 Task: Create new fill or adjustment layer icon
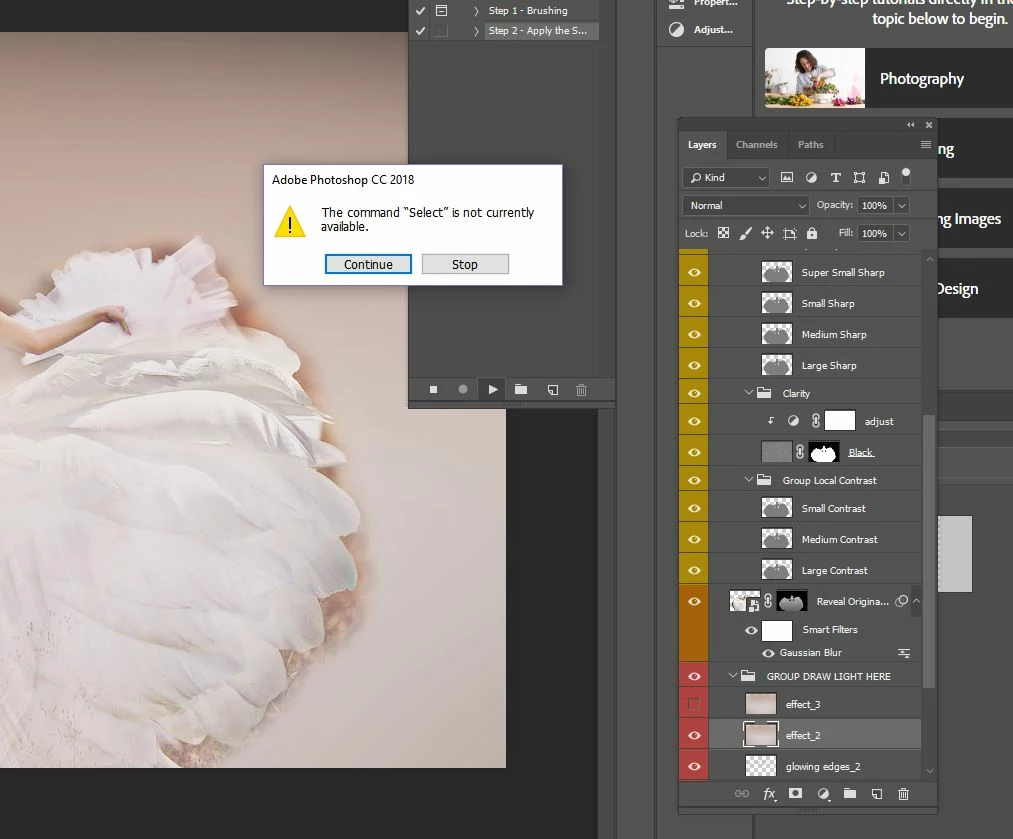coord(823,794)
